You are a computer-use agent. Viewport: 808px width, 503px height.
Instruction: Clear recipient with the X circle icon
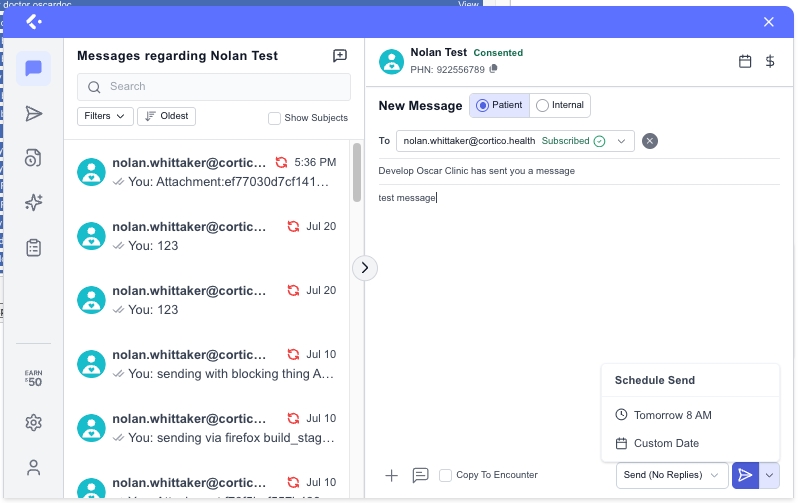[x=650, y=141]
